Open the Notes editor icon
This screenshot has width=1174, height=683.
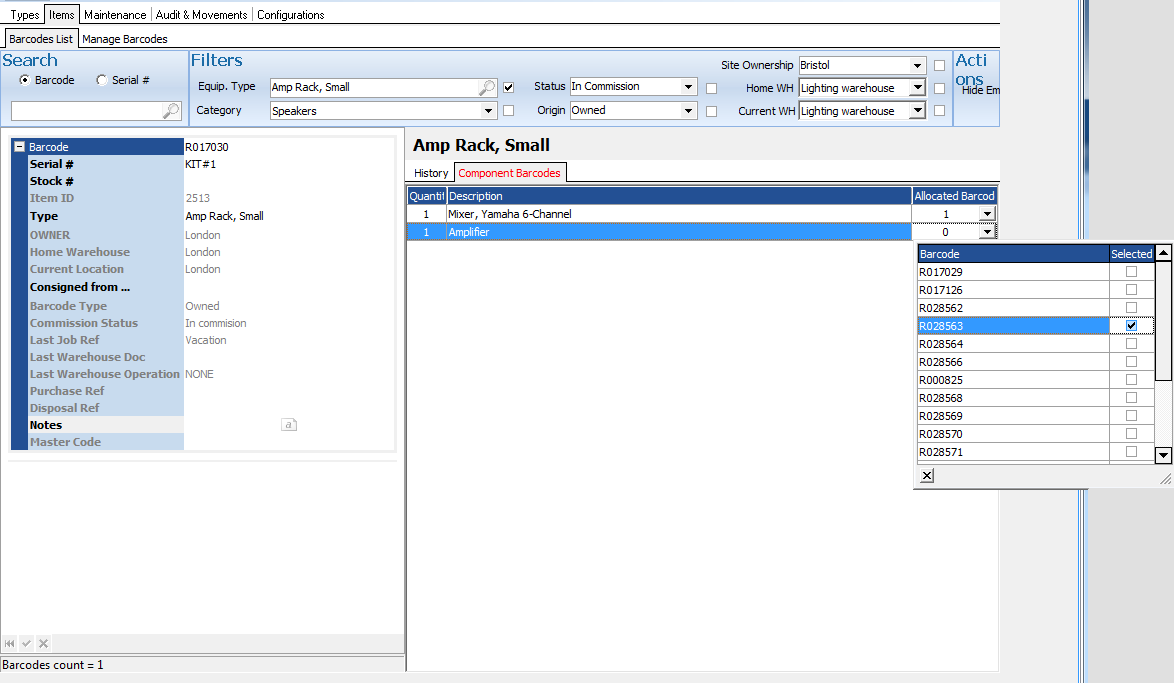[288, 425]
